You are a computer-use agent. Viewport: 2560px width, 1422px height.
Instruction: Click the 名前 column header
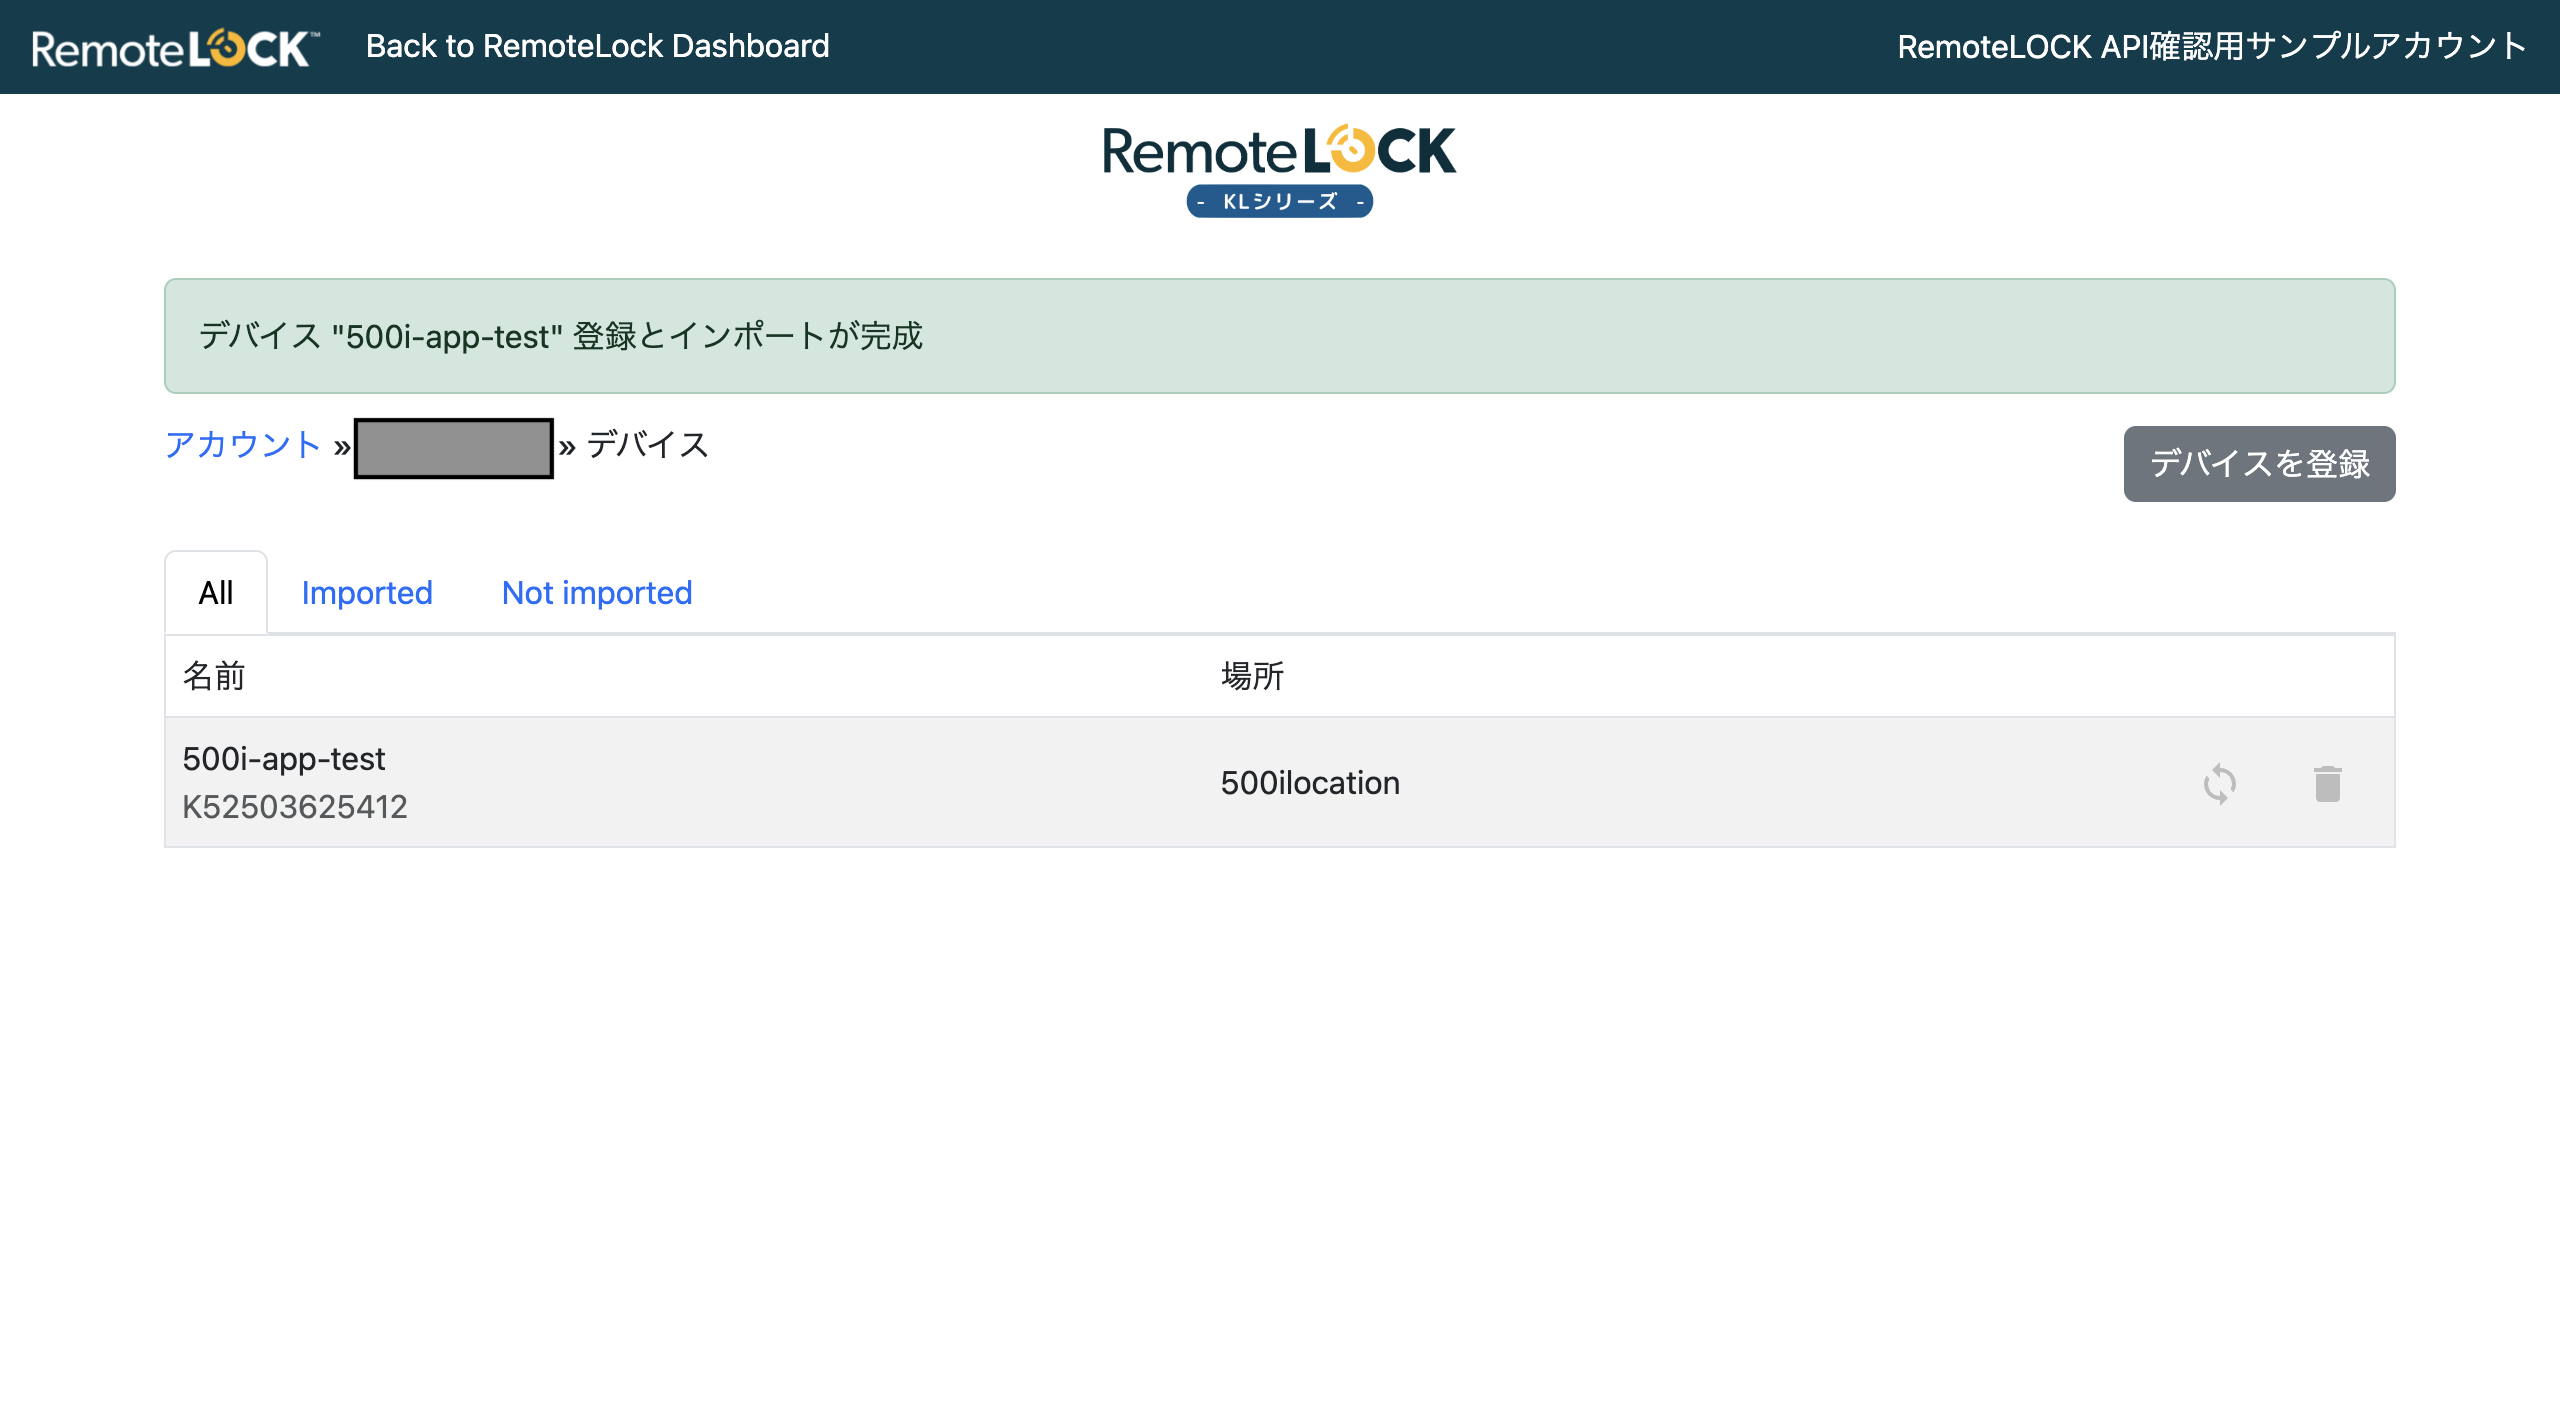(214, 676)
